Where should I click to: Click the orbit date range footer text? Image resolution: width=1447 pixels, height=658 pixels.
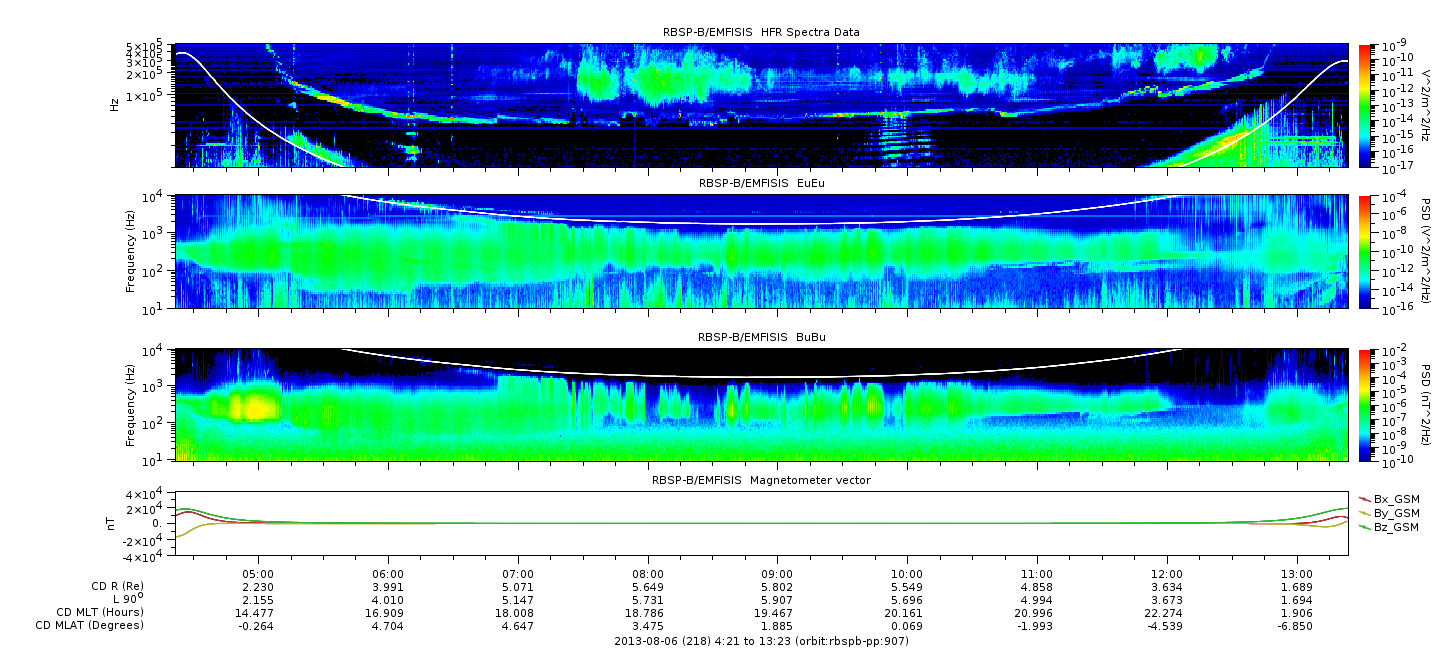click(x=761, y=639)
